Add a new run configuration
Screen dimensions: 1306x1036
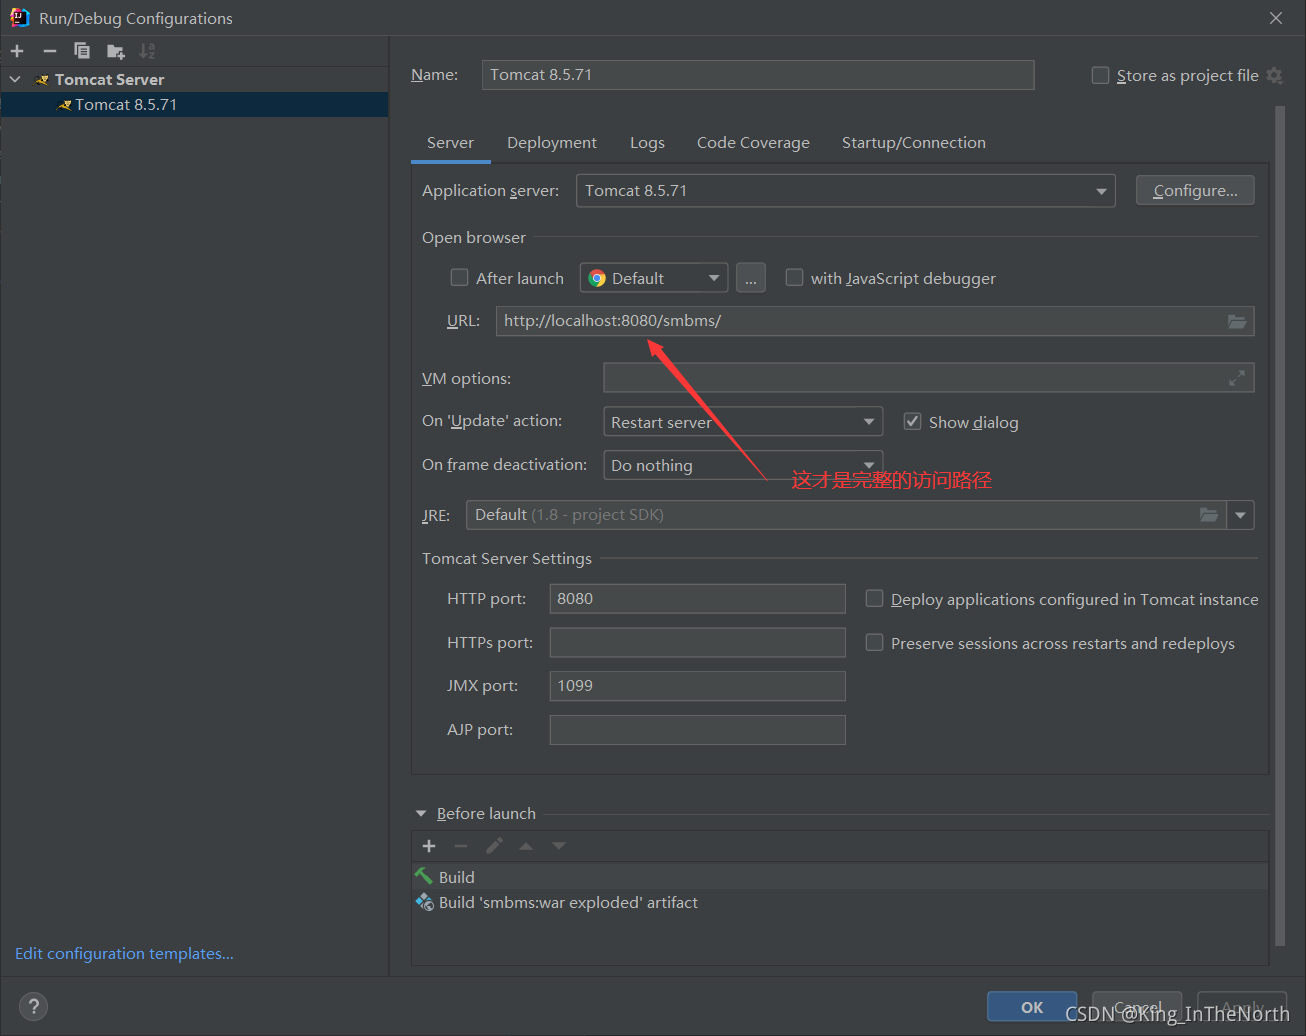(17, 51)
